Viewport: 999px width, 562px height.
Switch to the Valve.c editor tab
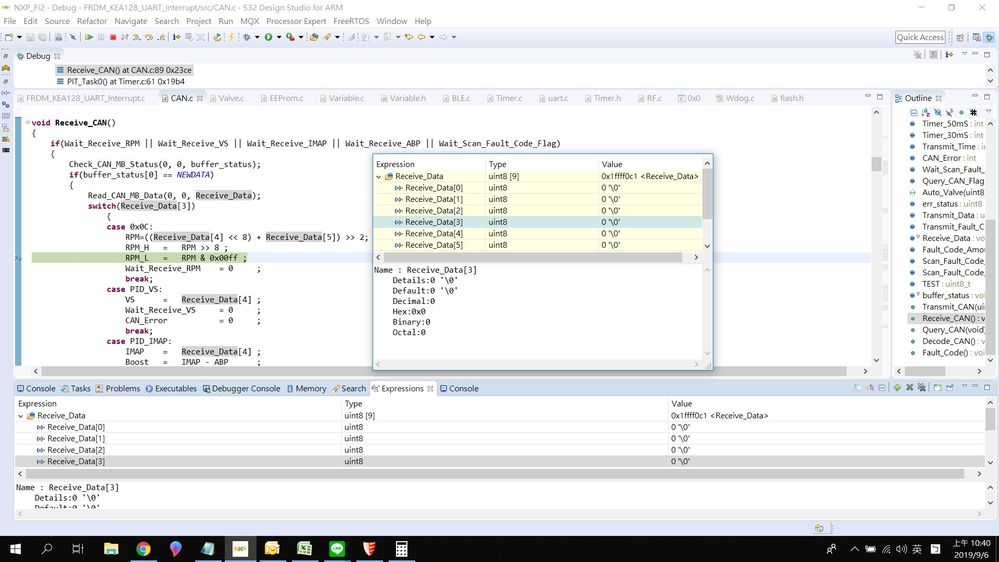tap(226, 98)
